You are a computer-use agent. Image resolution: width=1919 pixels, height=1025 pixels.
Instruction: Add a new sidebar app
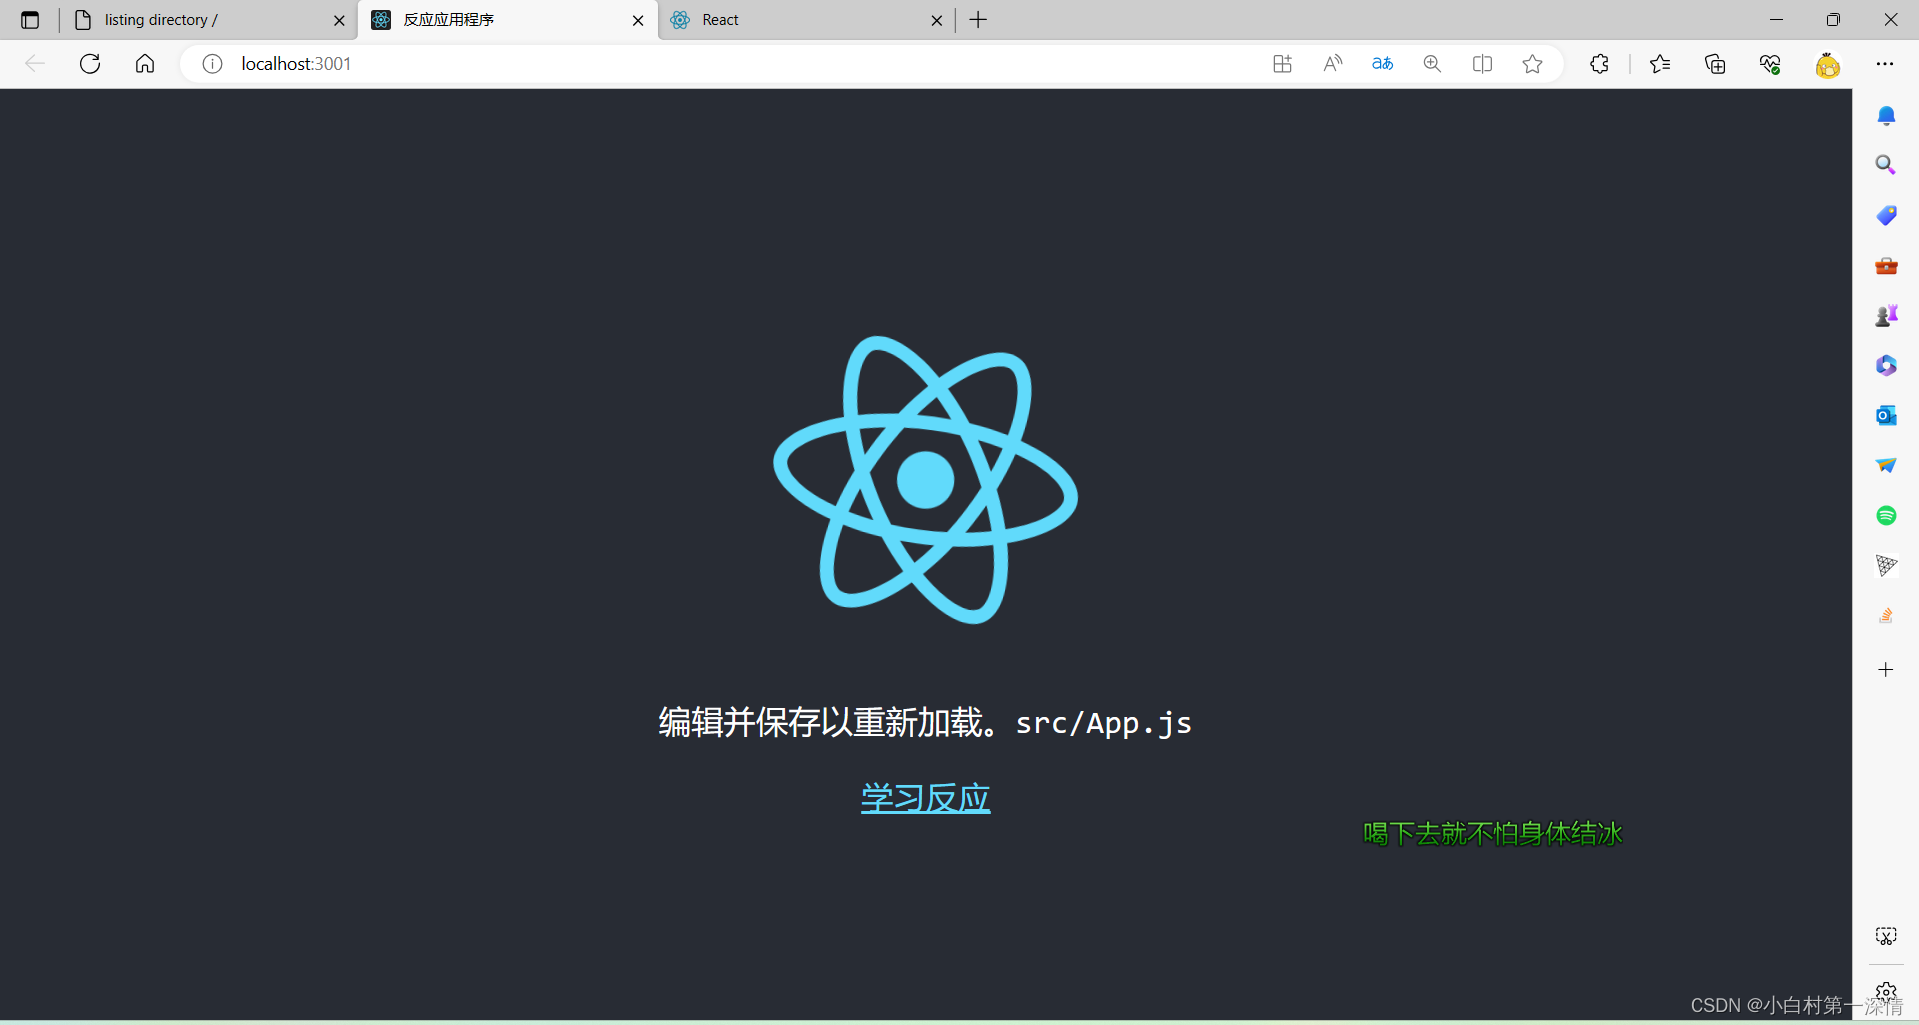(1886, 670)
